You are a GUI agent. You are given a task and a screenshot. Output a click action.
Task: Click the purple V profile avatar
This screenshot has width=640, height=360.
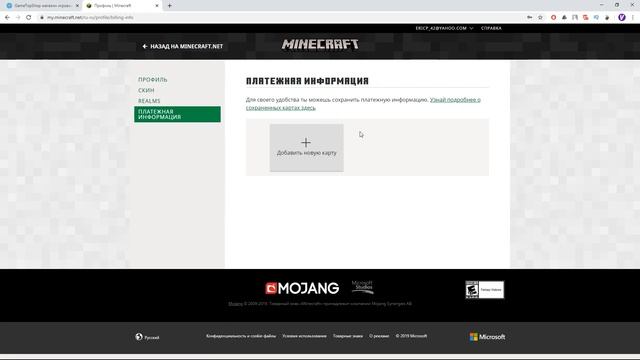coord(622,18)
